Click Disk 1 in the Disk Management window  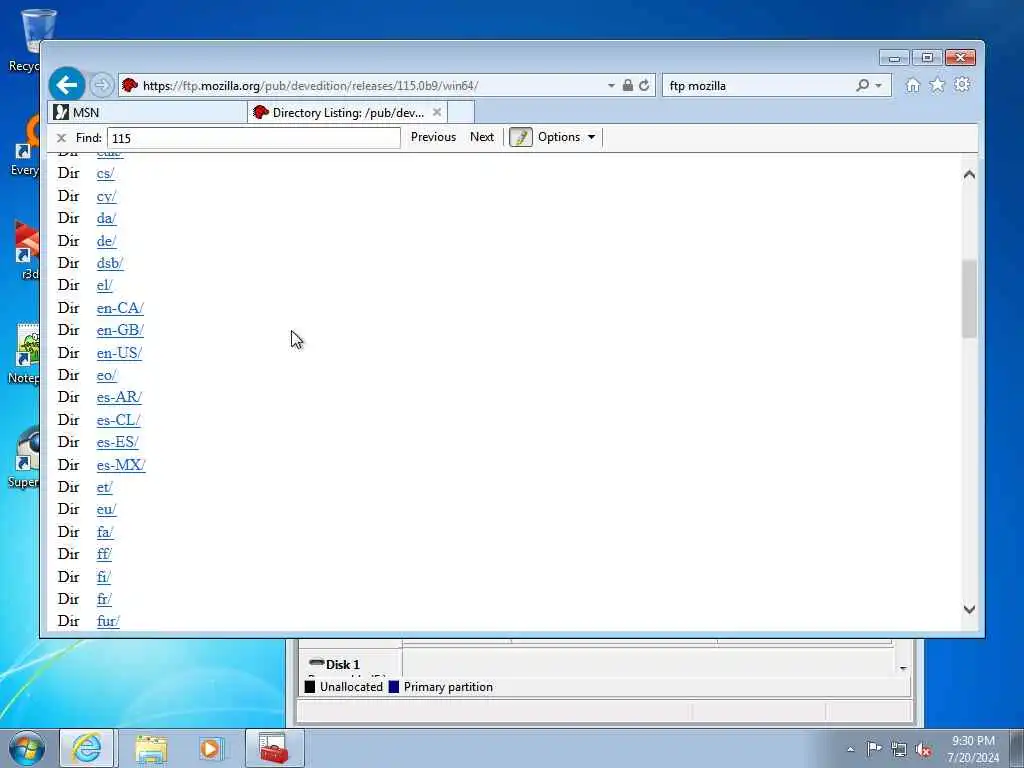[x=342, y=664]
